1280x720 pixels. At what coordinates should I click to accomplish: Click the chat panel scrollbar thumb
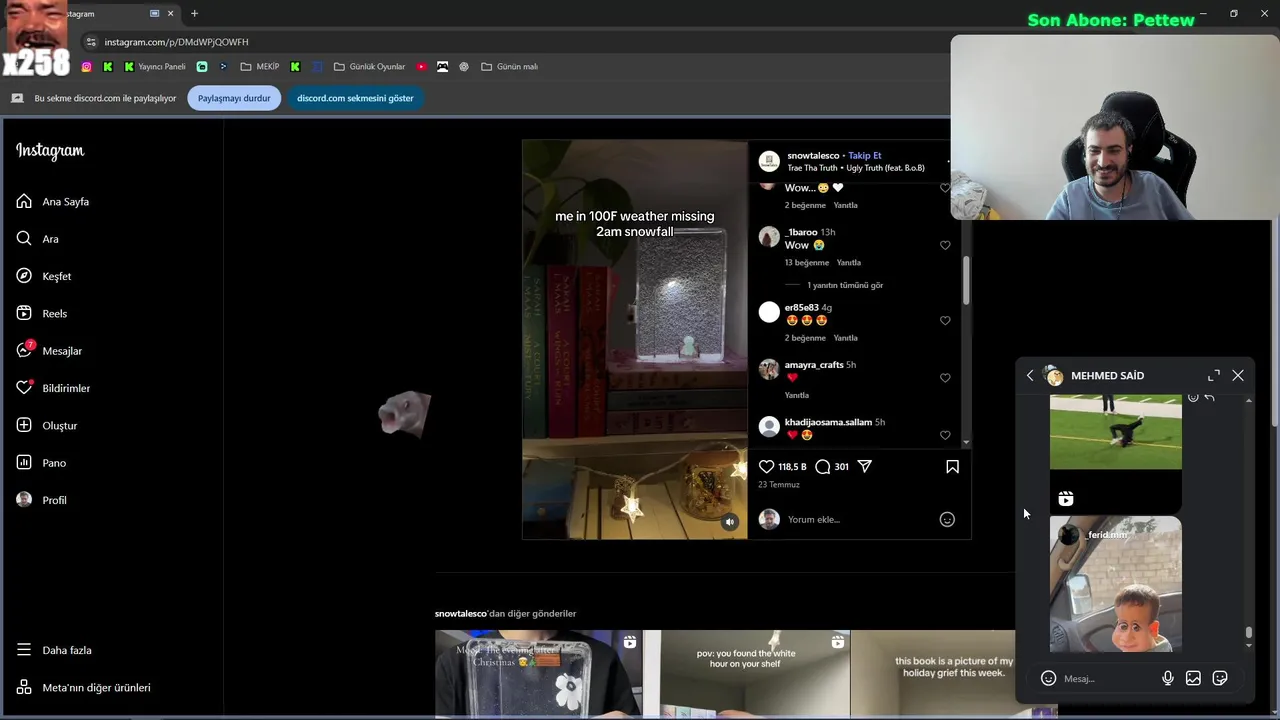tap(1248, 632)
